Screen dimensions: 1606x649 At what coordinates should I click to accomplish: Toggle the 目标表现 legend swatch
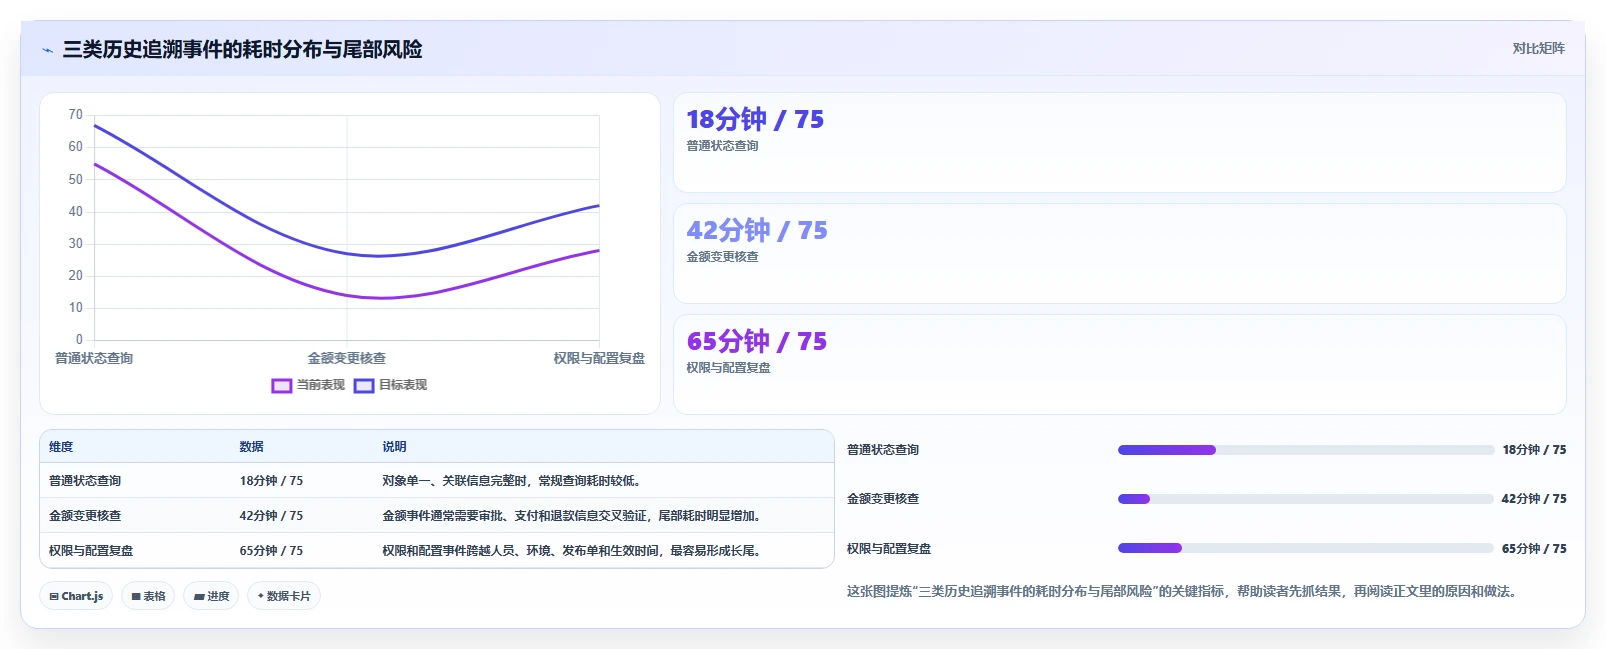click(364, 385)
